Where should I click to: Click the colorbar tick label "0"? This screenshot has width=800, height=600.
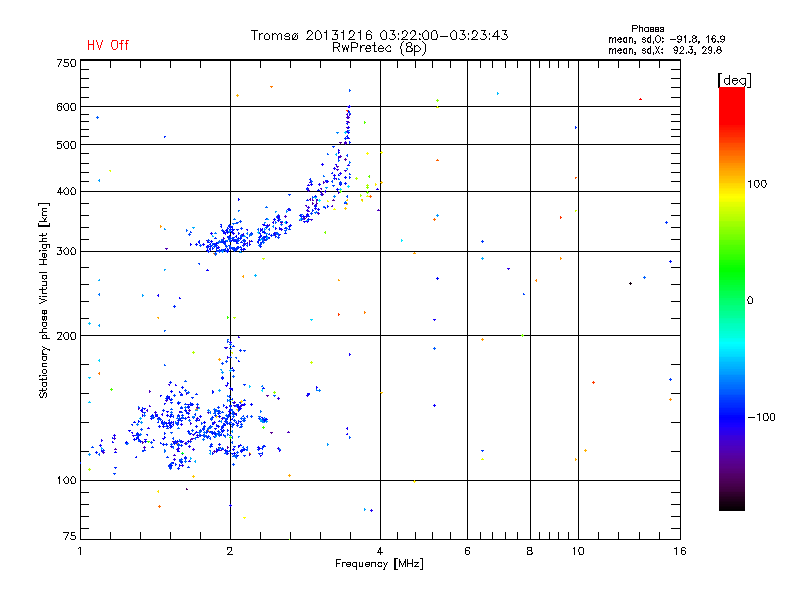(x=749, y=301)
